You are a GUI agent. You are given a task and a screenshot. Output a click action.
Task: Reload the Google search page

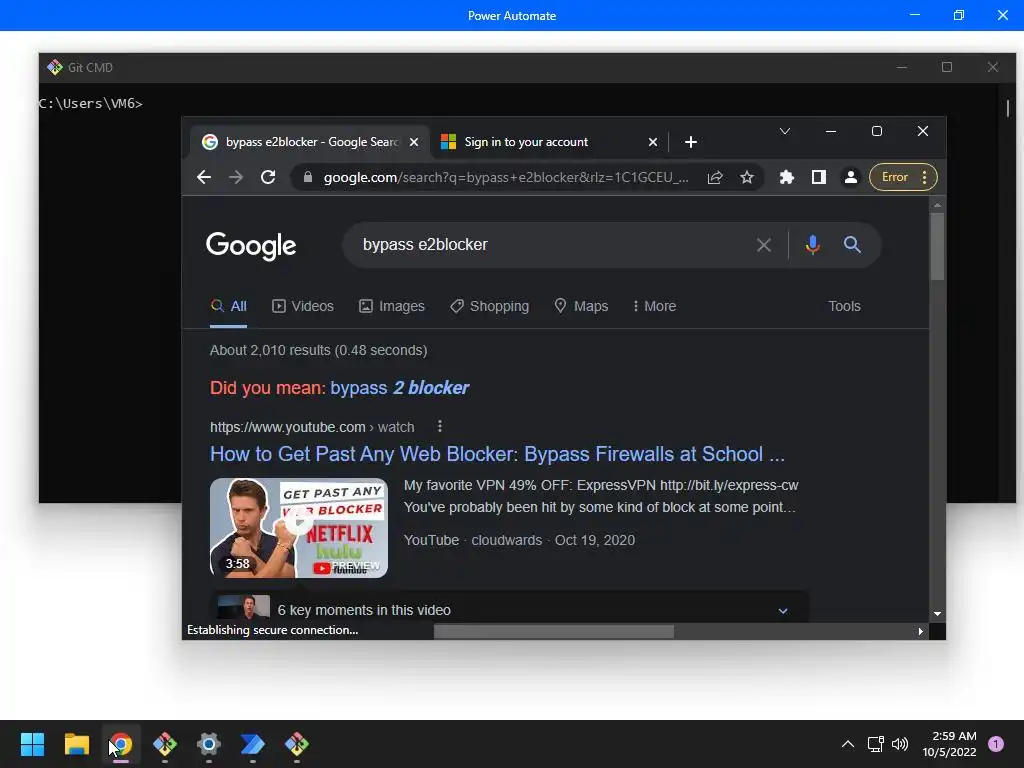[x=268, y=177]
